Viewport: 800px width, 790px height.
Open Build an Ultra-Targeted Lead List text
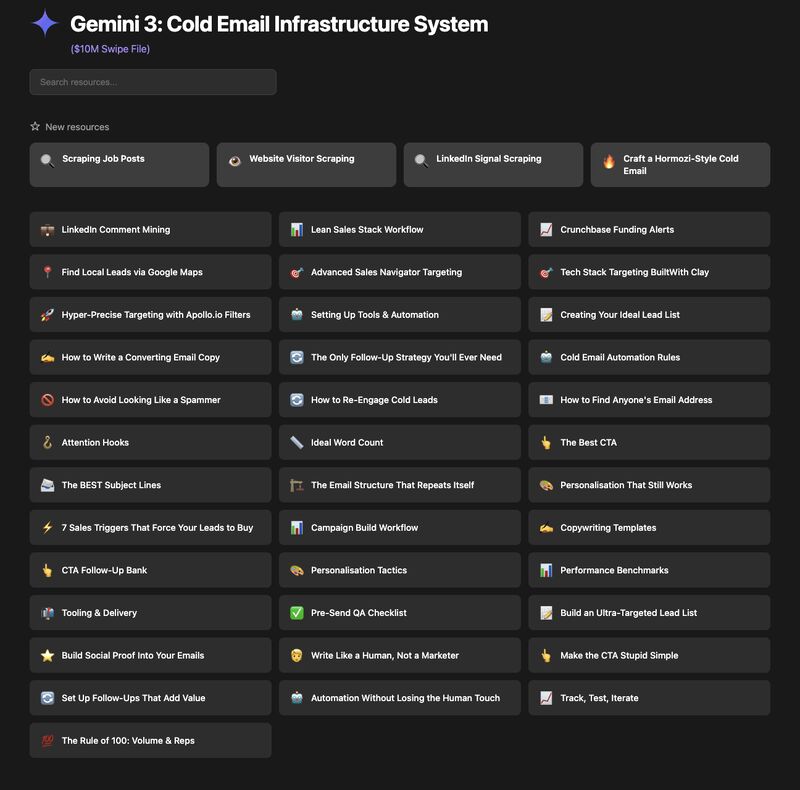pyautogui.click(x=629, y=613)
